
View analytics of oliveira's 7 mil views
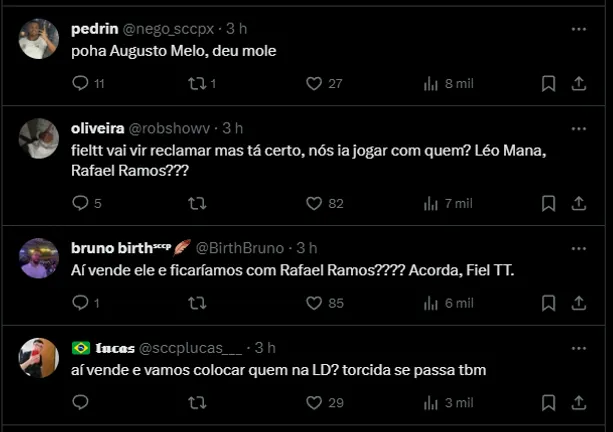(432, 203)
